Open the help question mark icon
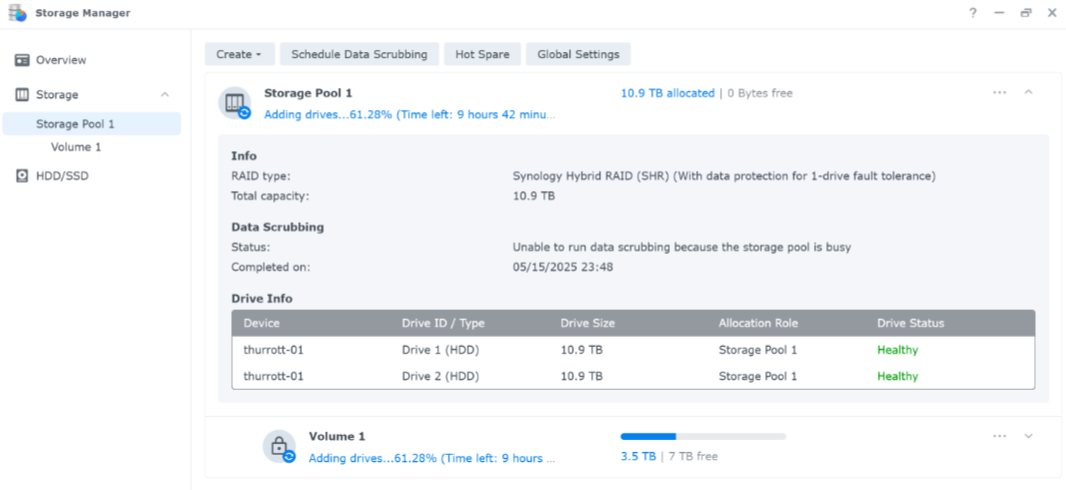The width and height of the screenshot is (1066, 490). click(974, 13)
